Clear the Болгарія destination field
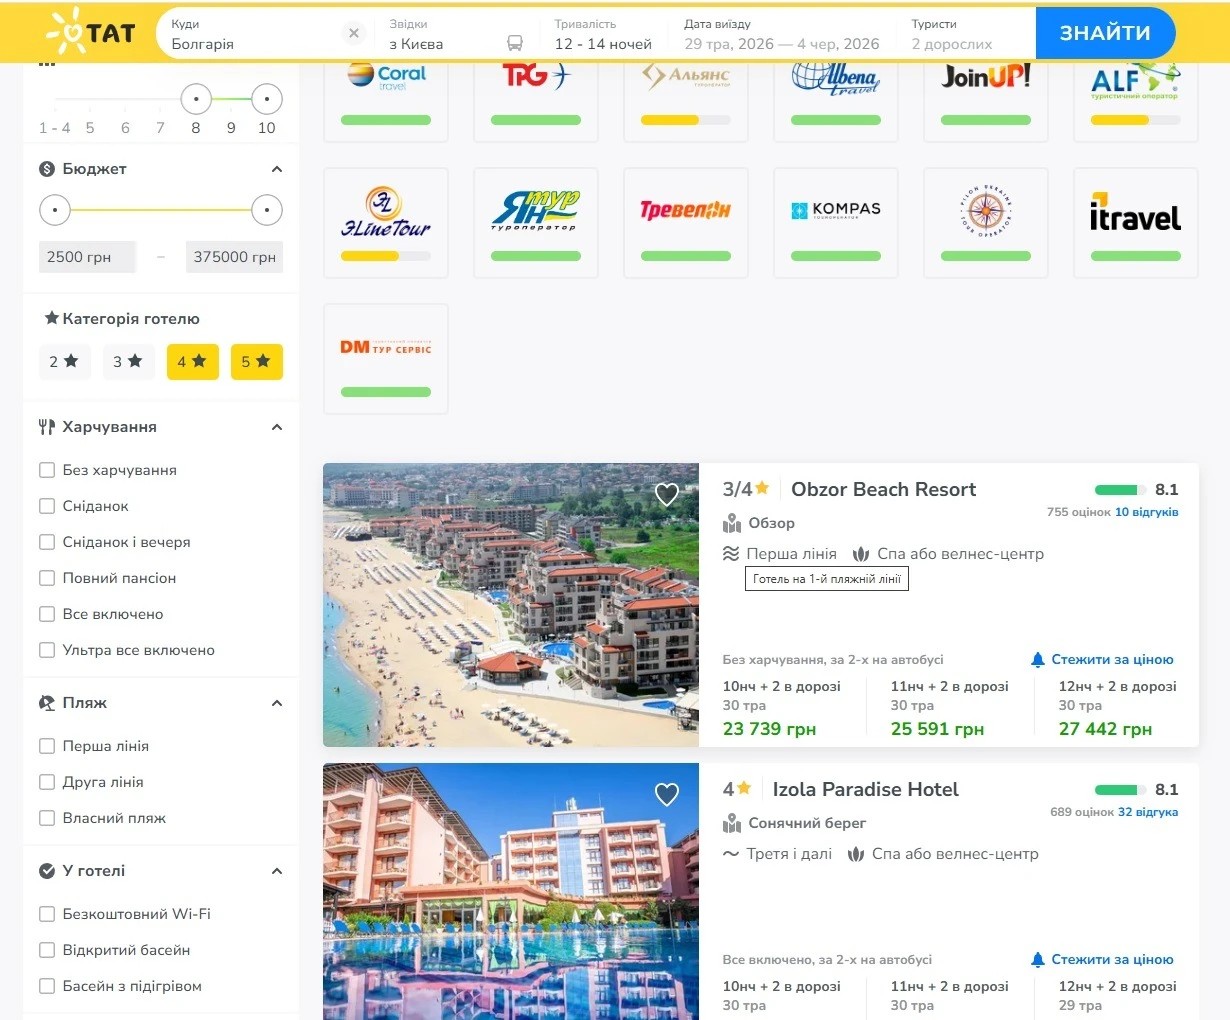The width and height of the screenshot is (1230, 1020). pyautogui.click(x=354, y=33)
